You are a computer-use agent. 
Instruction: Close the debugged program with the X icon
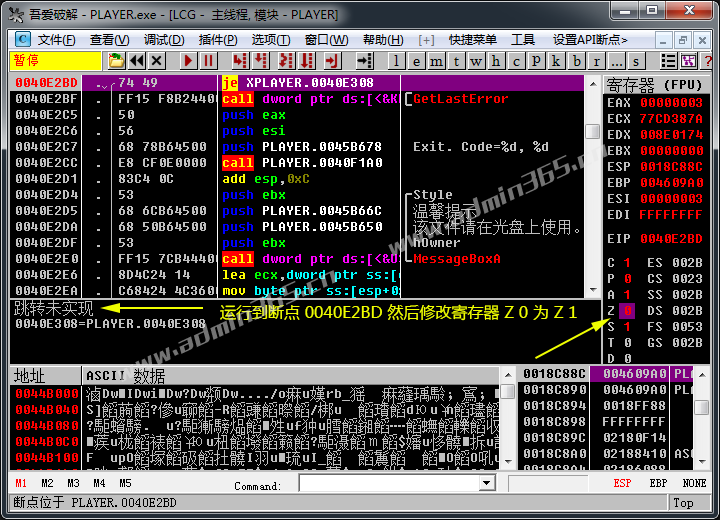pyautogui.click(x=157, y=61)
